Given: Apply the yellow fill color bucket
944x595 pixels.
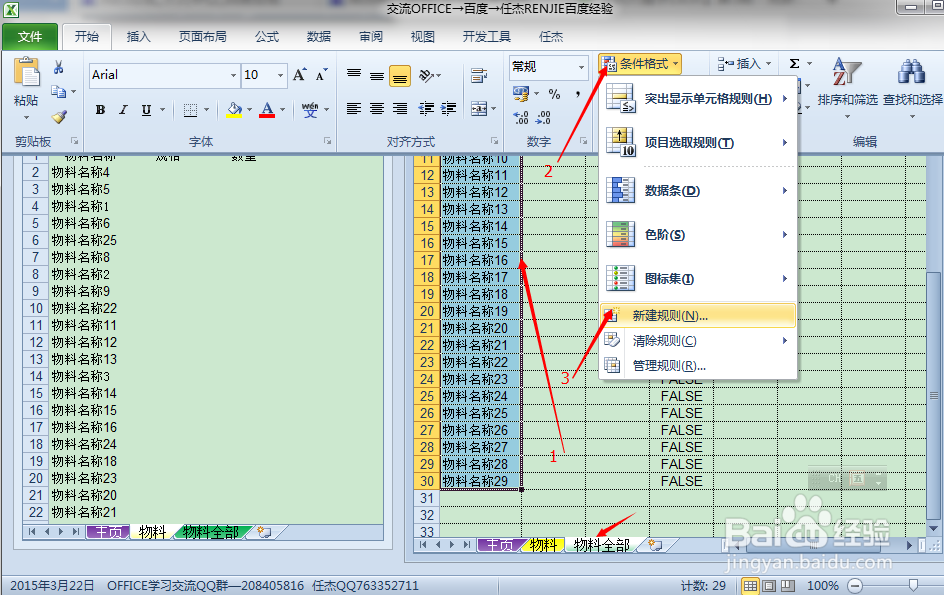Looking at the screenshot, I should tap(234, 110).
